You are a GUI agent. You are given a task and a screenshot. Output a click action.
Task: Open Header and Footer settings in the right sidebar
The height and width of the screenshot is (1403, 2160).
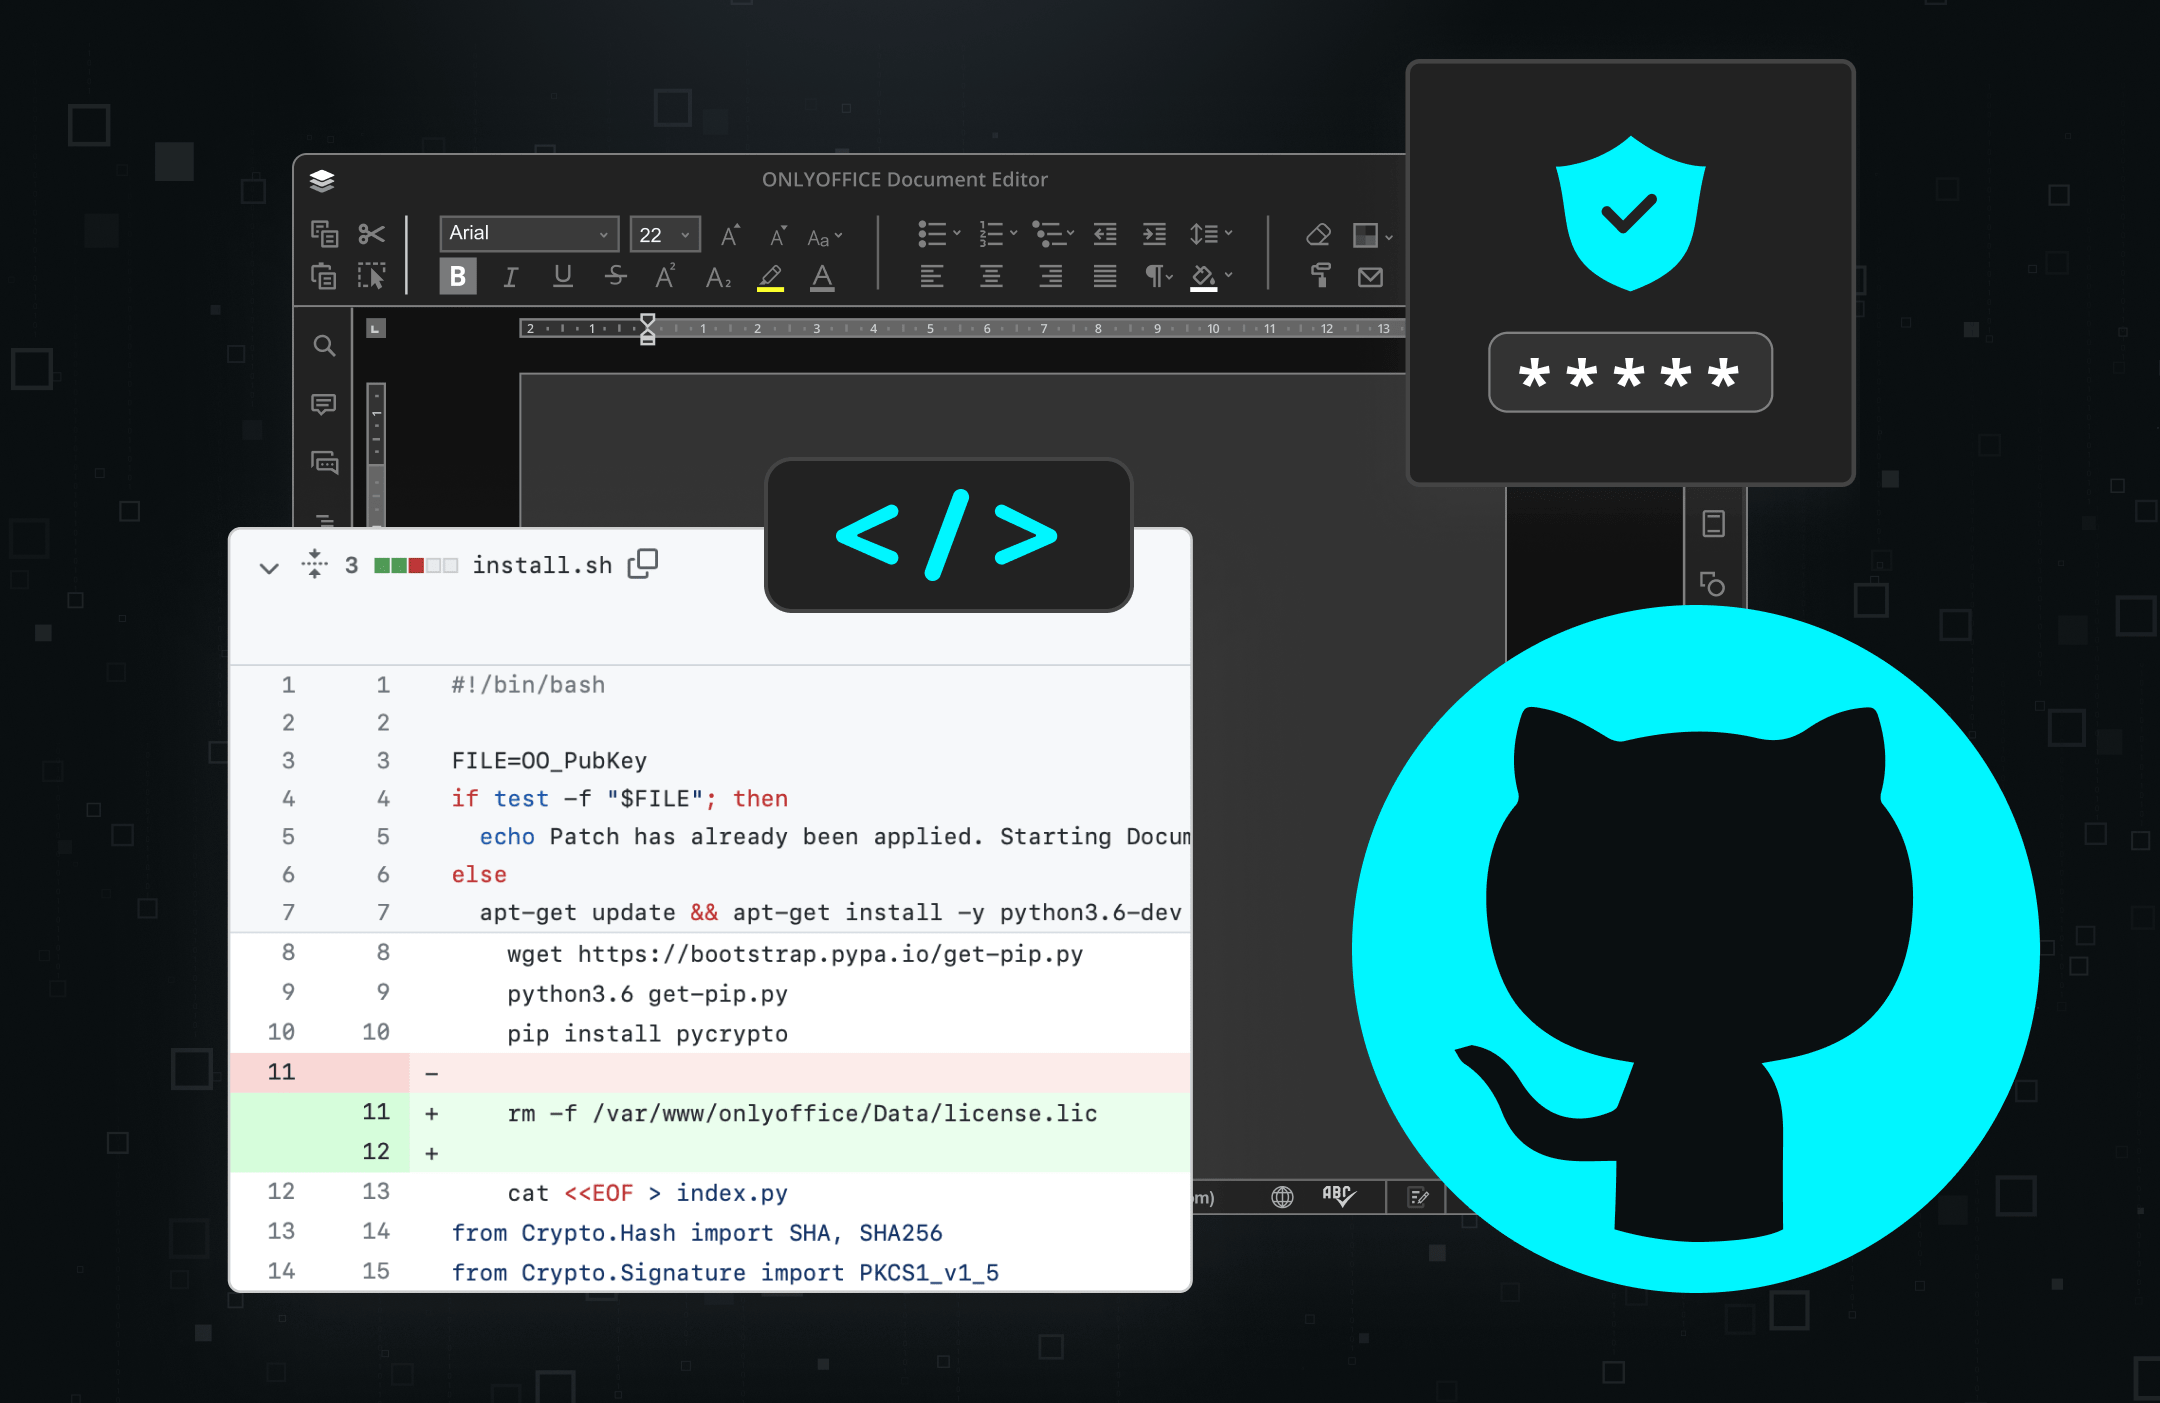[x=1713, y=523]
